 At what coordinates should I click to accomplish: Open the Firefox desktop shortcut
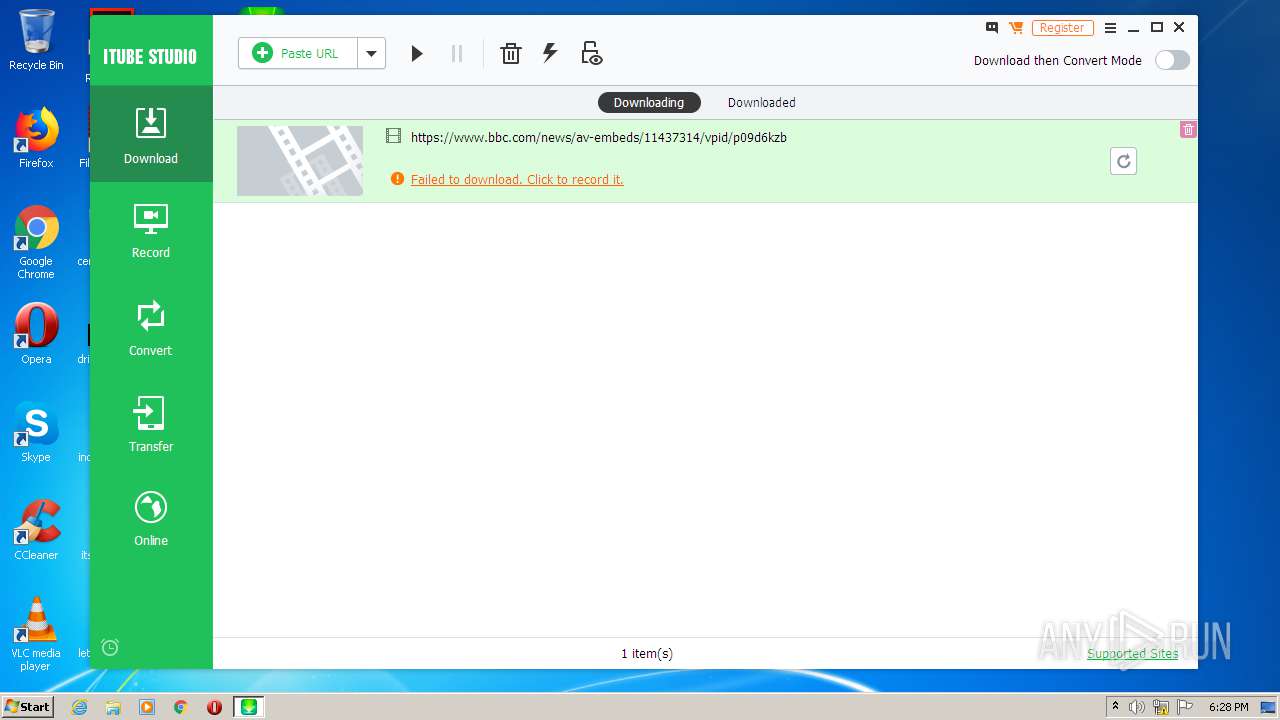[x=36, y=137]
